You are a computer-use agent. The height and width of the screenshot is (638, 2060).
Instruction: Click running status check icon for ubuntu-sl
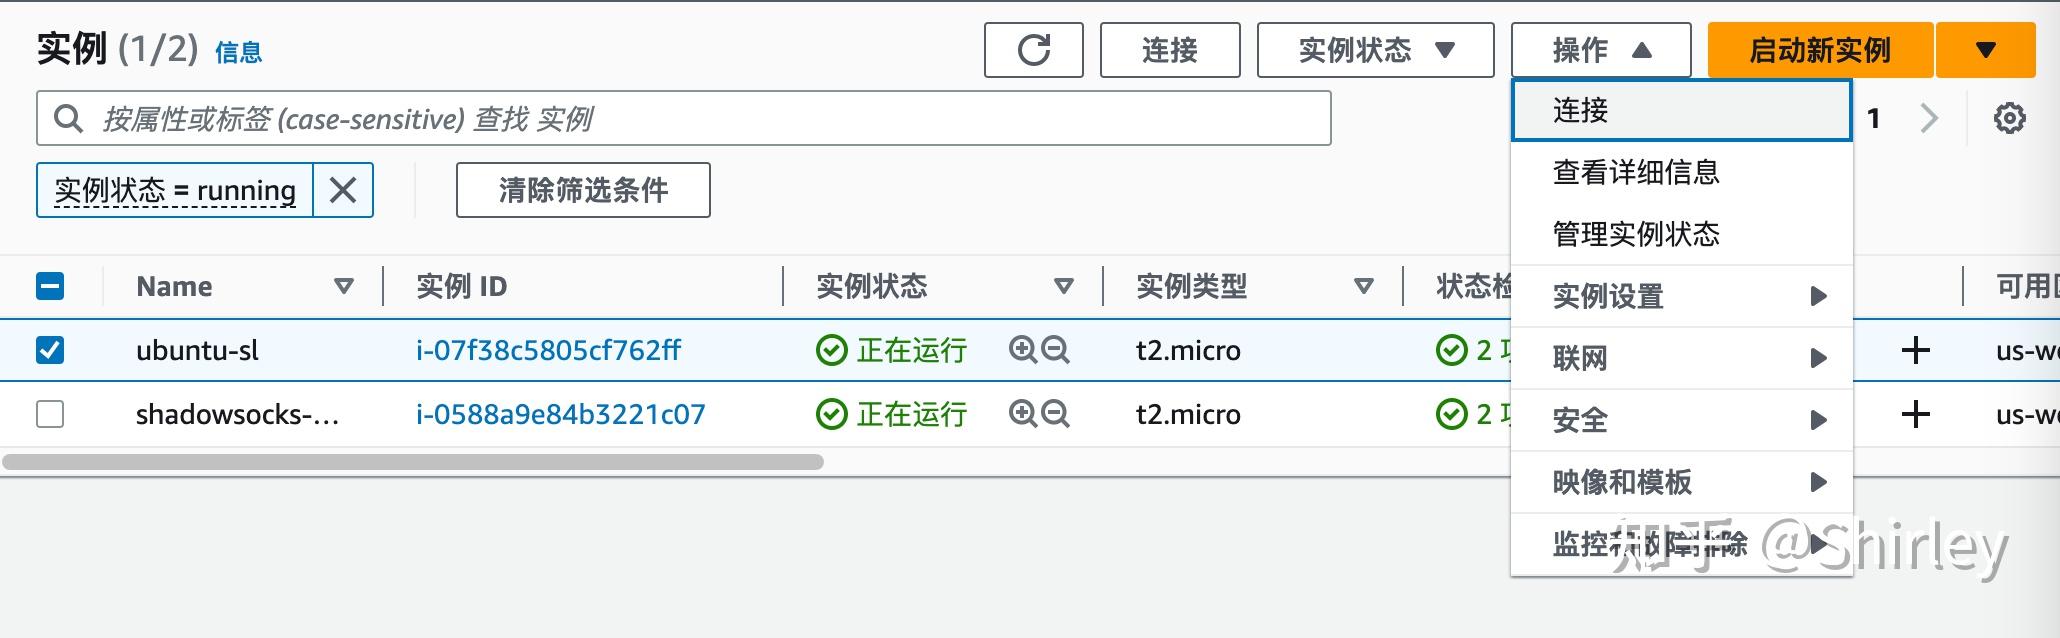[x=831, y=351]
